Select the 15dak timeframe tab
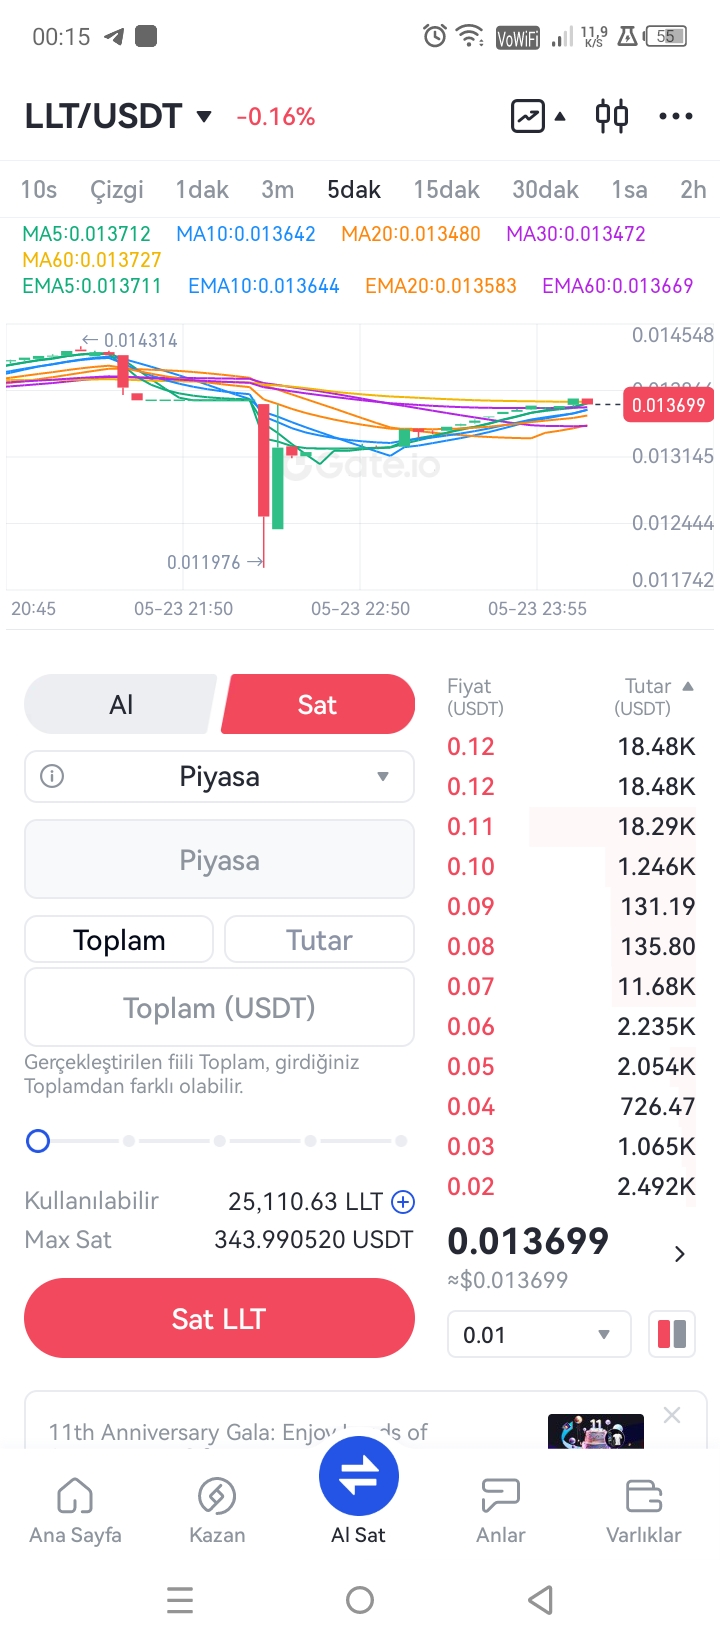This screenshot has height=1640, width=720. click(x=446, y=190)
